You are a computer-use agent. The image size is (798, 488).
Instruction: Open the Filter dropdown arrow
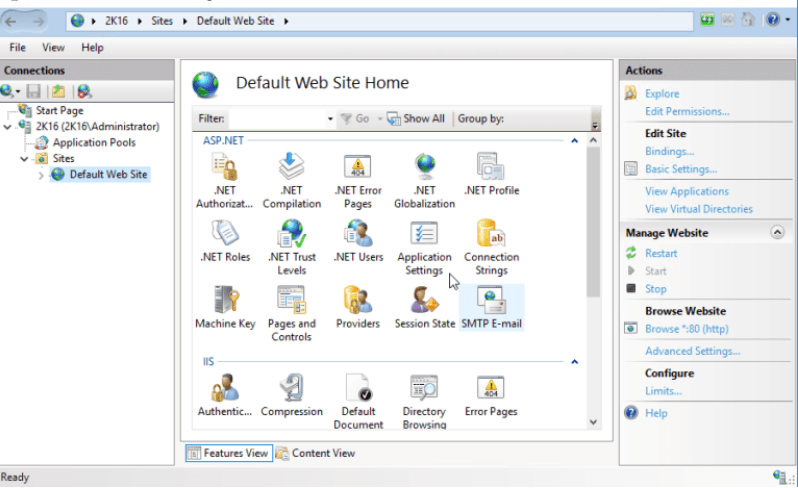[331, 119]
